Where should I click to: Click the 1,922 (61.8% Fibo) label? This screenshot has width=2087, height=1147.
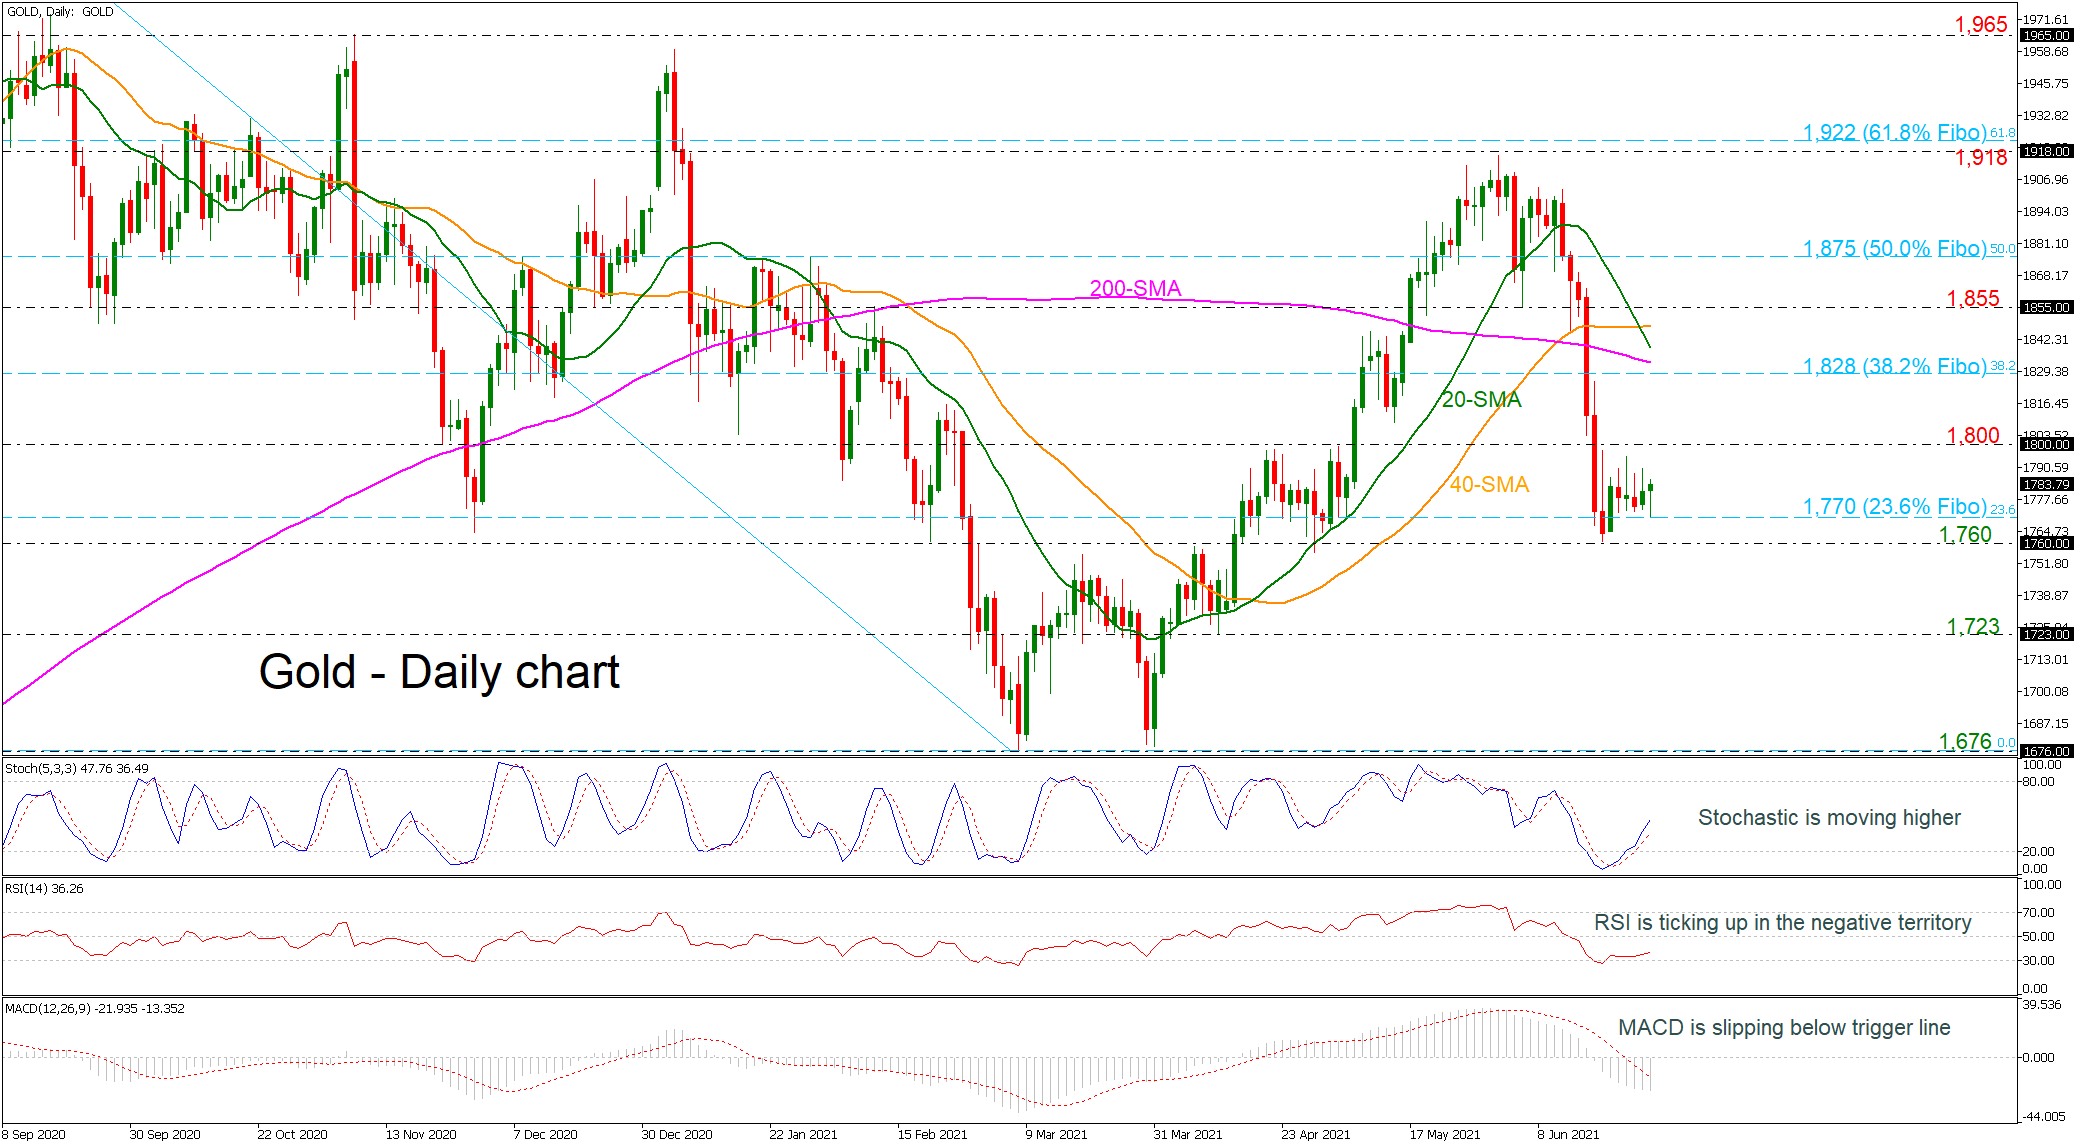(1893, 132)
